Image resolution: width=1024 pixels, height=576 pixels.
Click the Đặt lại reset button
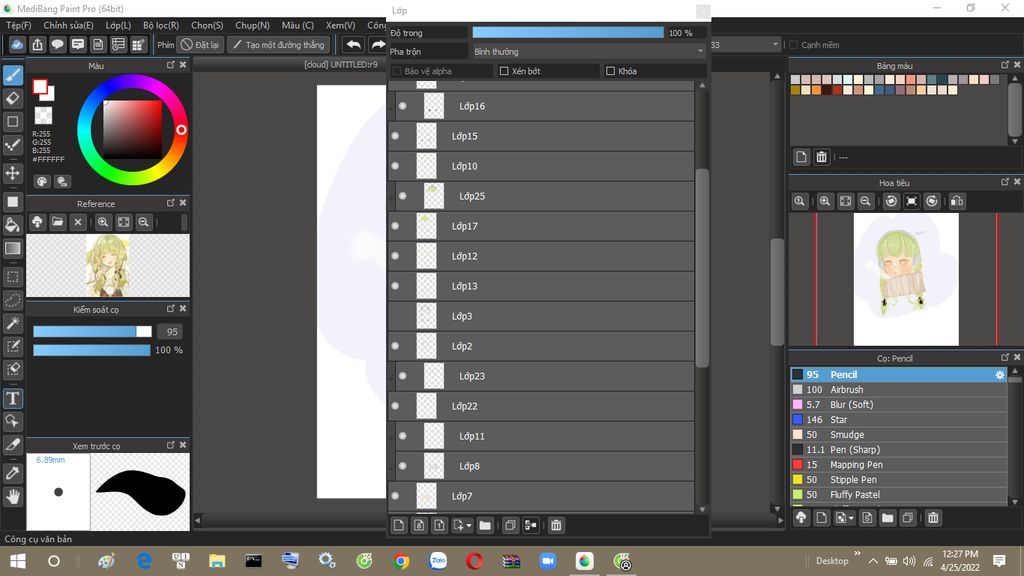point(200,45)
